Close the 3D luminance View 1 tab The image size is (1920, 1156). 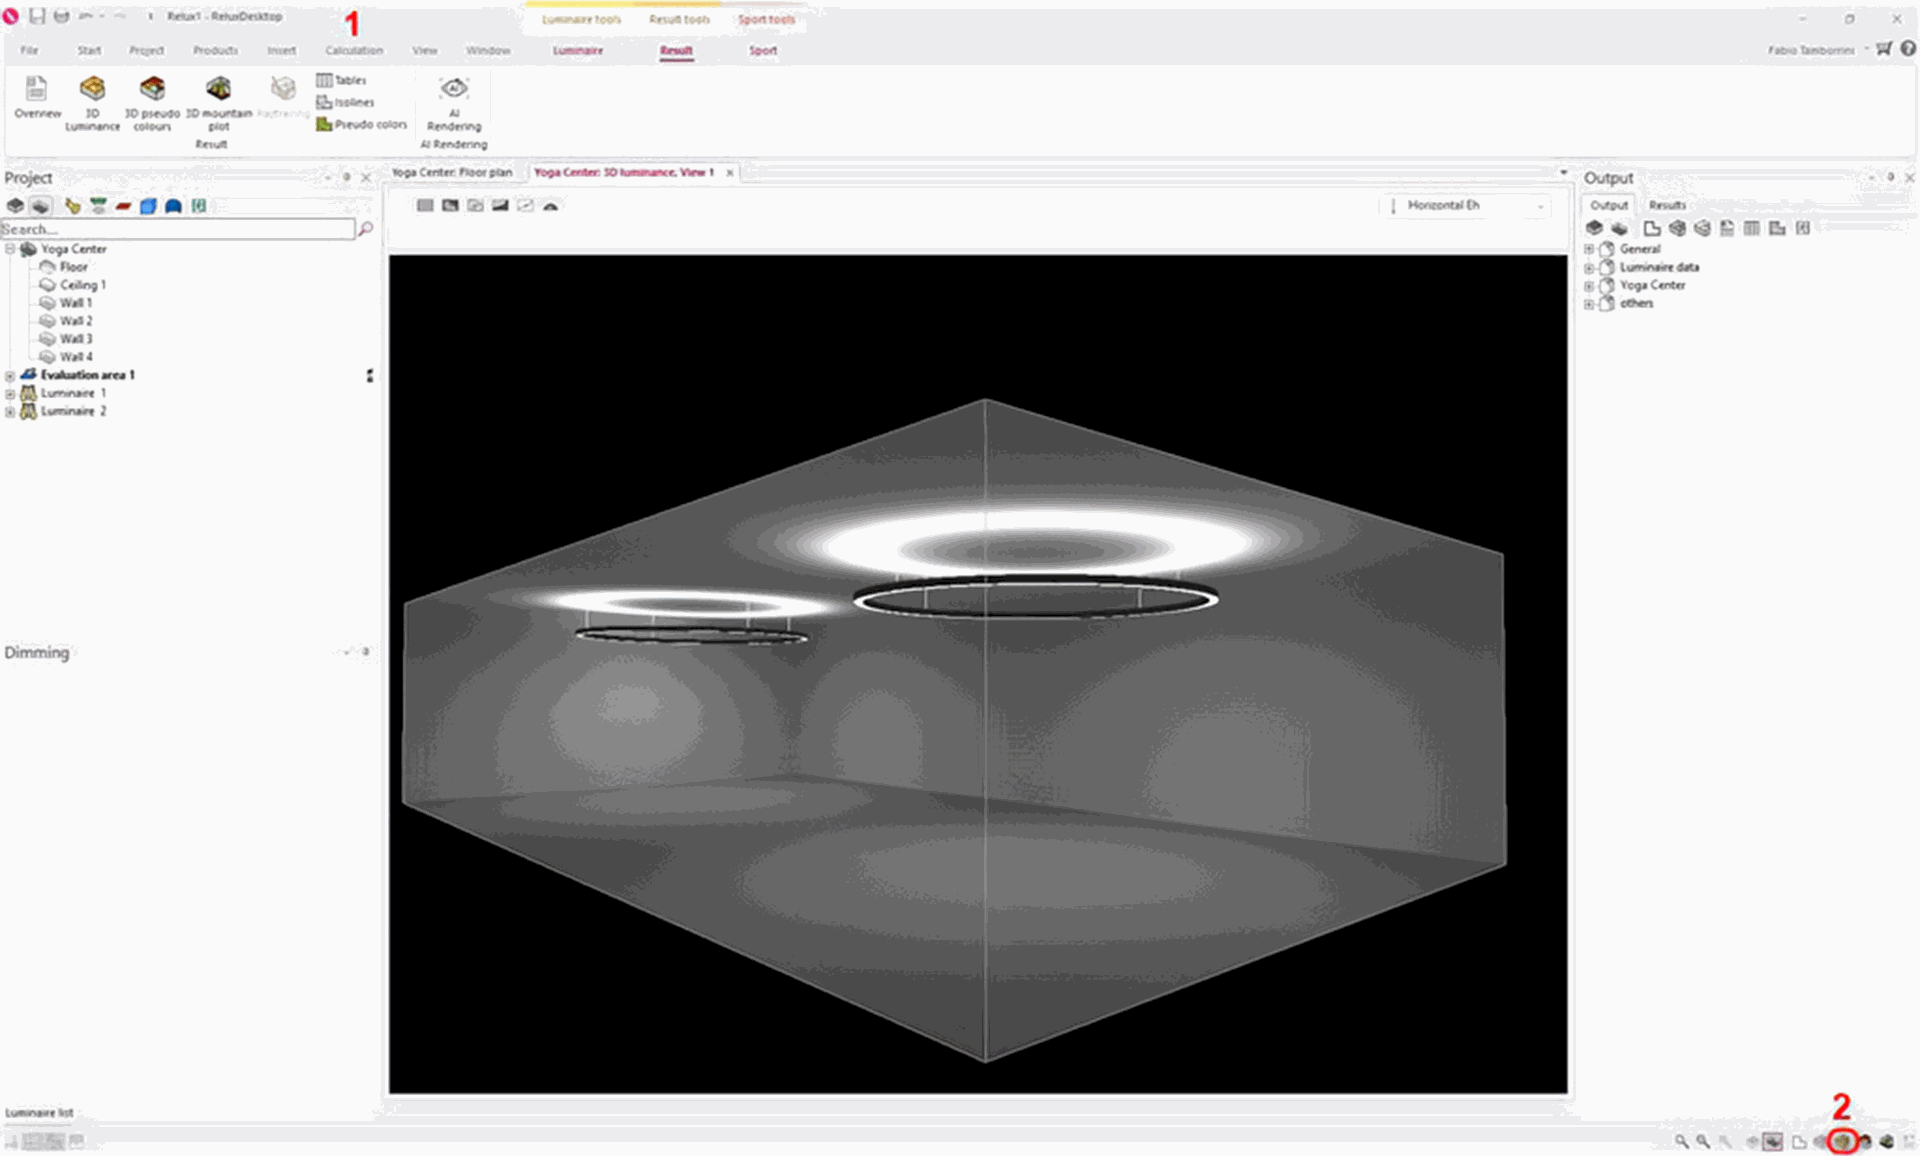click(730, 172)
